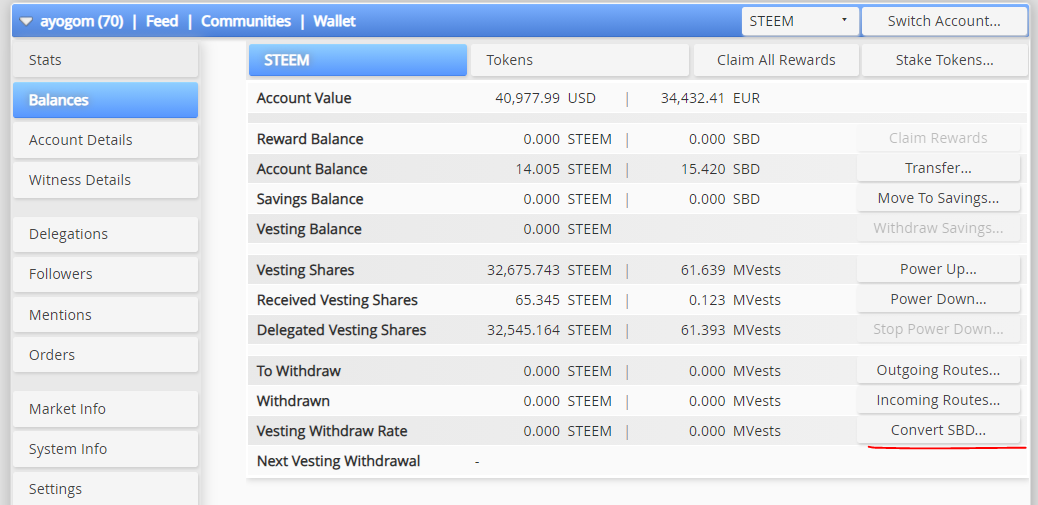This screenshot has height=505, width=1038.
Task: Click the Account Value row label
Action: tap(304, 99)
